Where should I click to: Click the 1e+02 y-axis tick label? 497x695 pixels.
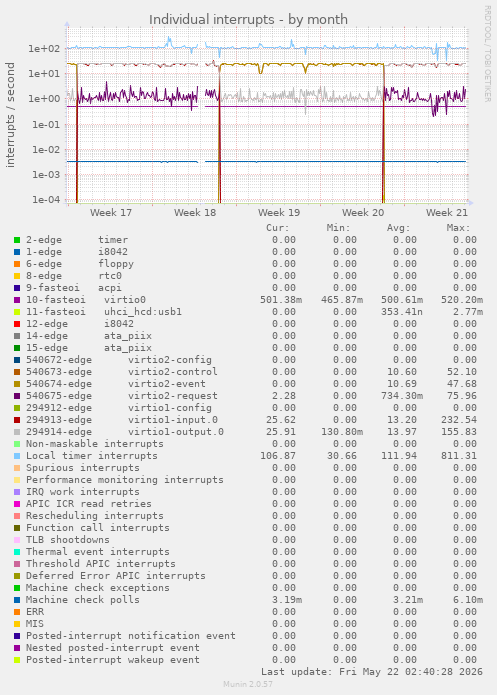coord(44,49)
